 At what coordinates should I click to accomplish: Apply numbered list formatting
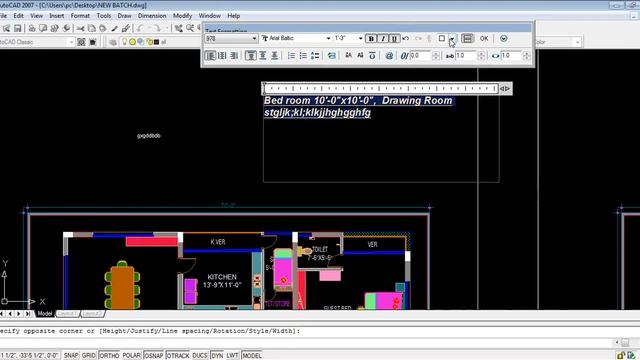[291, 56]
